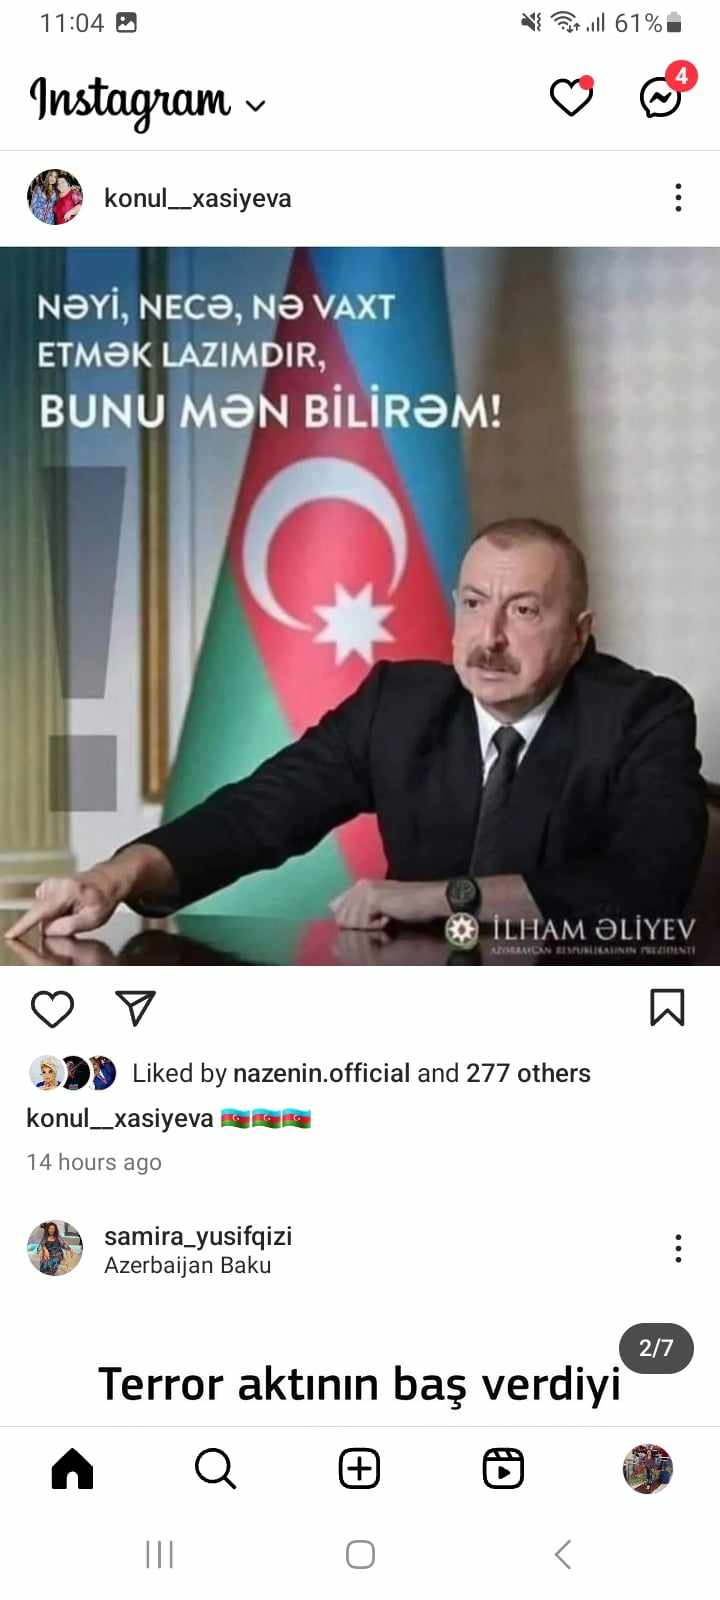This screenshot has height=1600, width=720.
Task: Open Android recent apps button
Action: click(x=160, y=1554)
